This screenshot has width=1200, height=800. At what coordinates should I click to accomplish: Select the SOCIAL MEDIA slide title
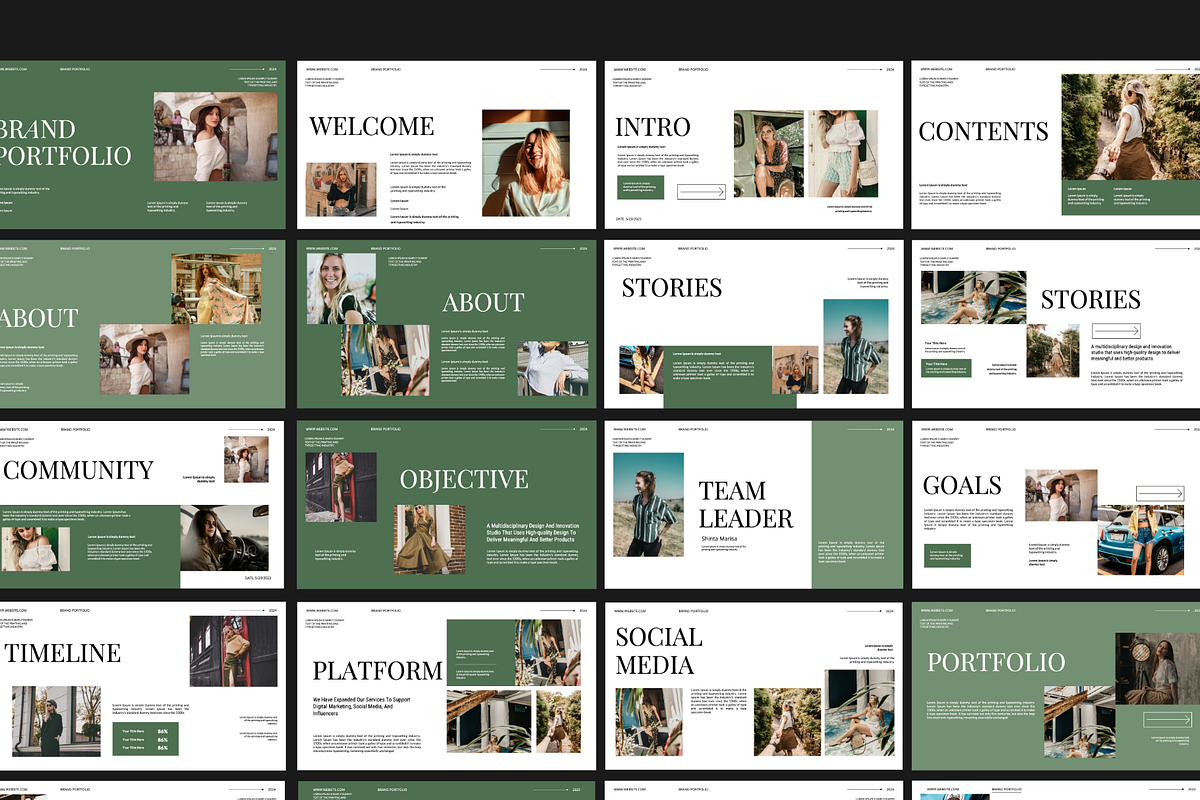pyautogui.click(x=659, y=651)
